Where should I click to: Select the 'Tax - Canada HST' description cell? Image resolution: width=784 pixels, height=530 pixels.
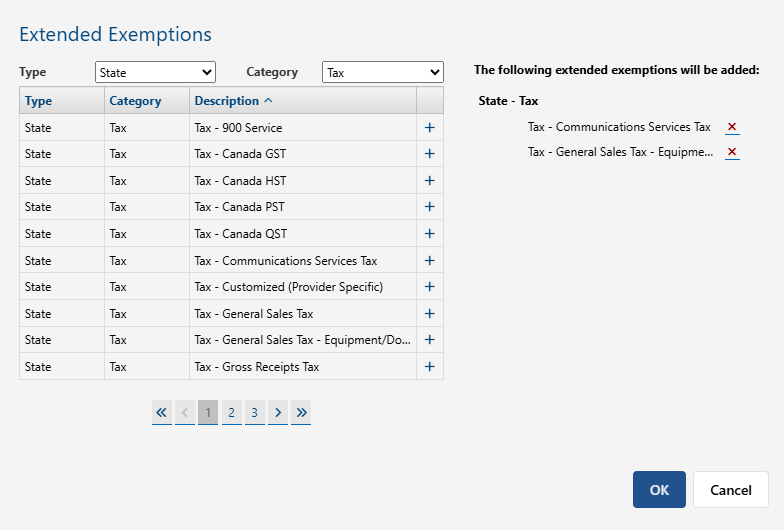tap(303, 180)
